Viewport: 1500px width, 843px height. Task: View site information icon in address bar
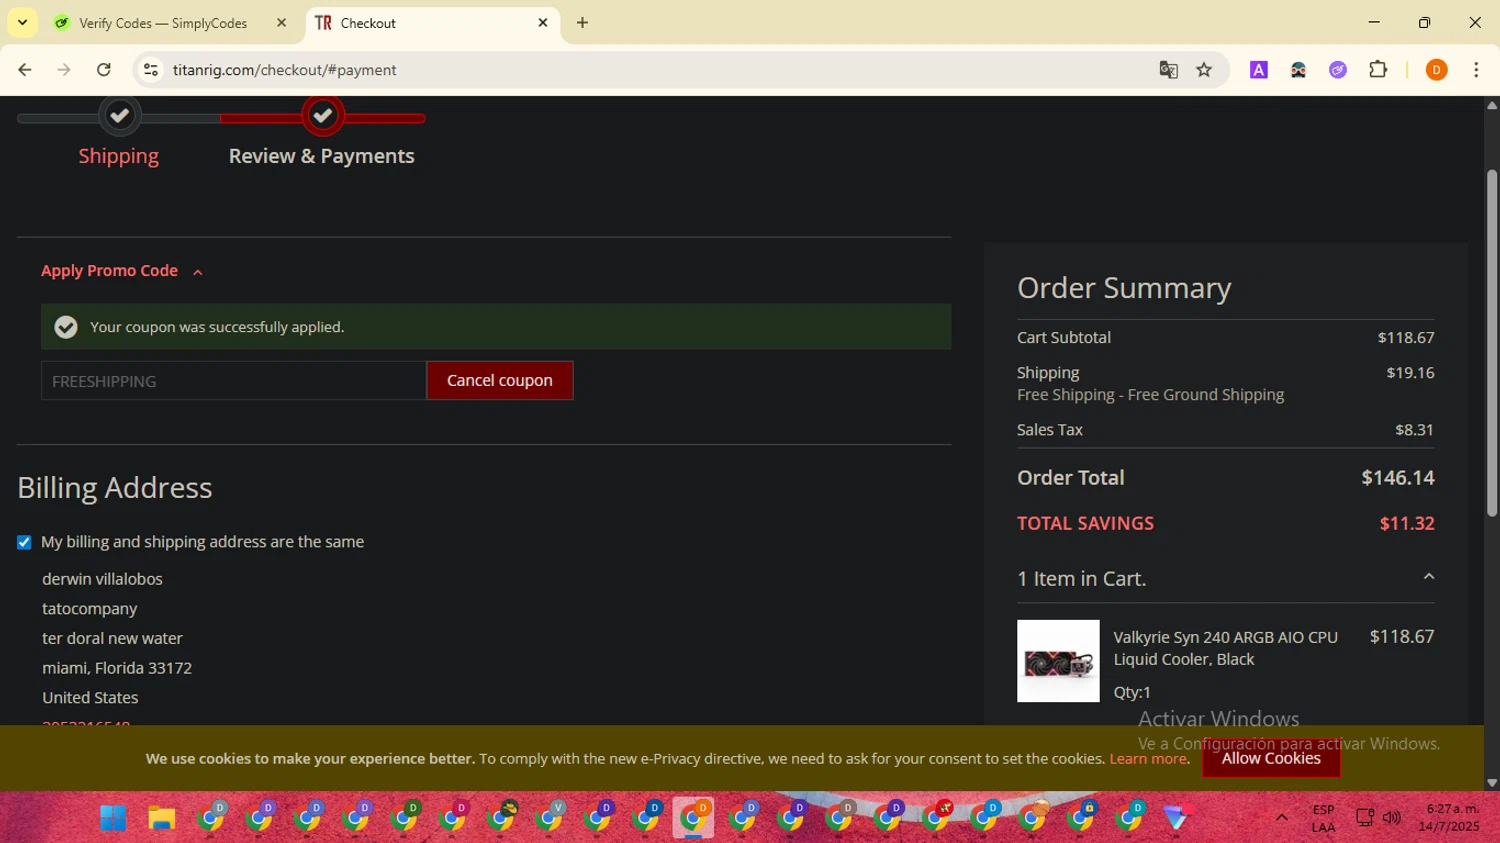(x=151, y=70)
